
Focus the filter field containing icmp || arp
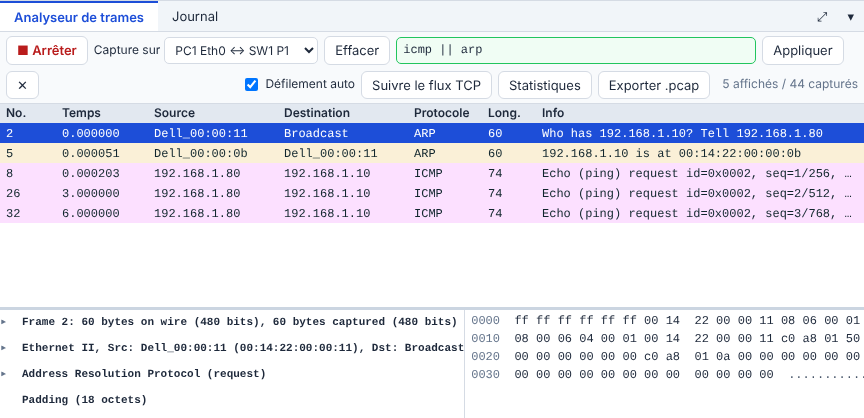576,51
